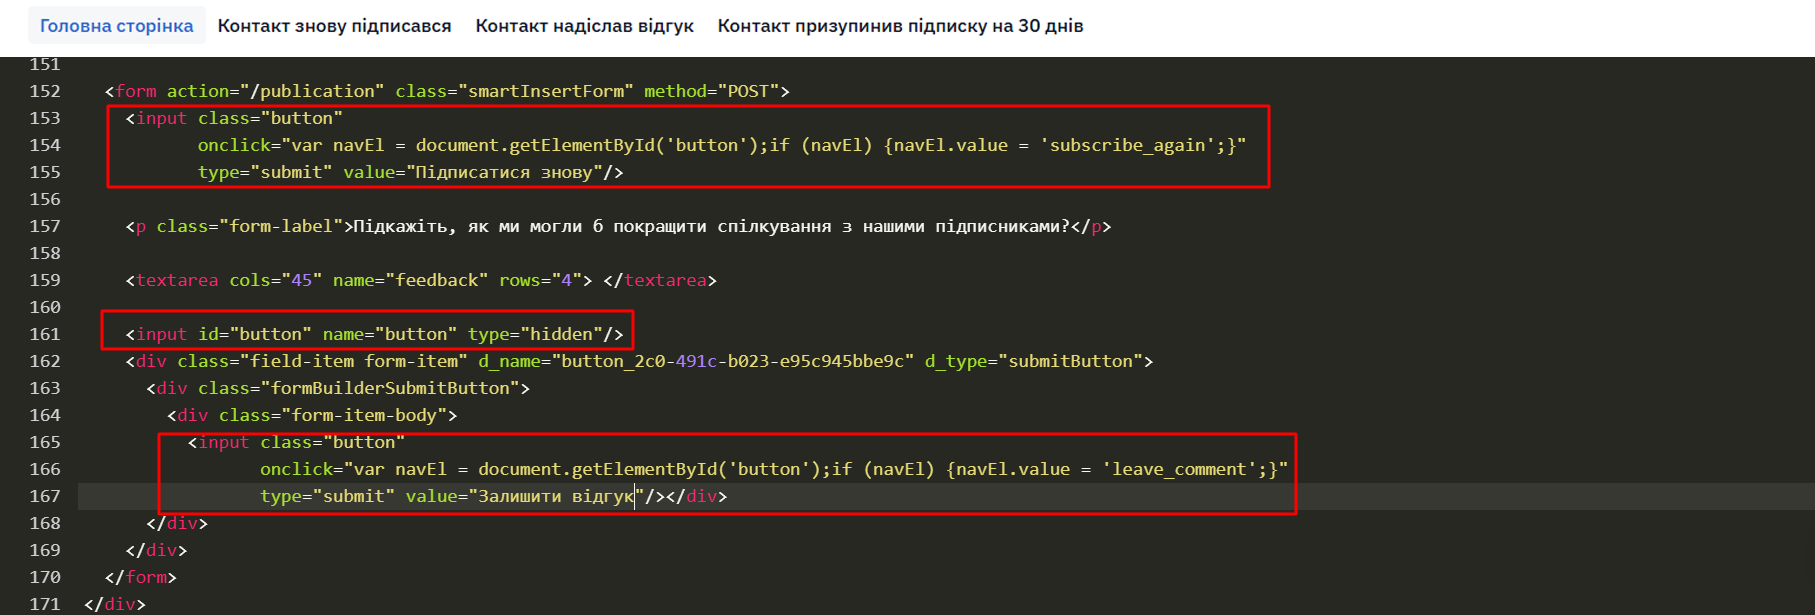Screen dimensions: 1815x615
Task: Click the d_type="submitButton" attribute on line 162
Action: pos(1033,361)
